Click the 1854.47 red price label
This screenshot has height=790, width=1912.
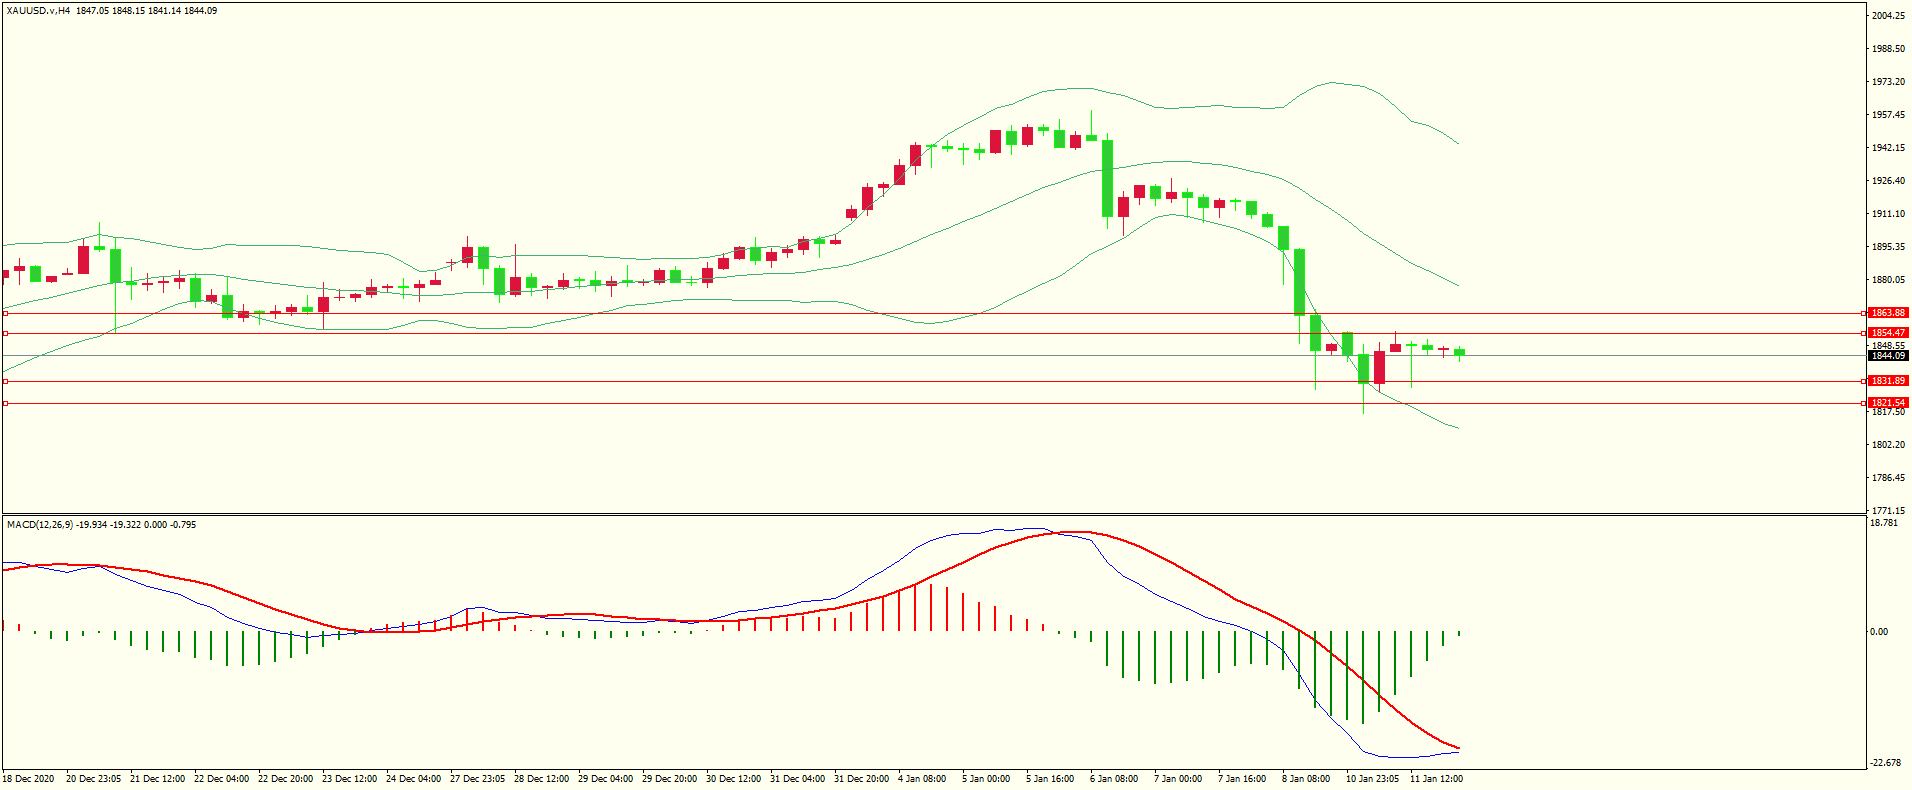(1888, 333)
